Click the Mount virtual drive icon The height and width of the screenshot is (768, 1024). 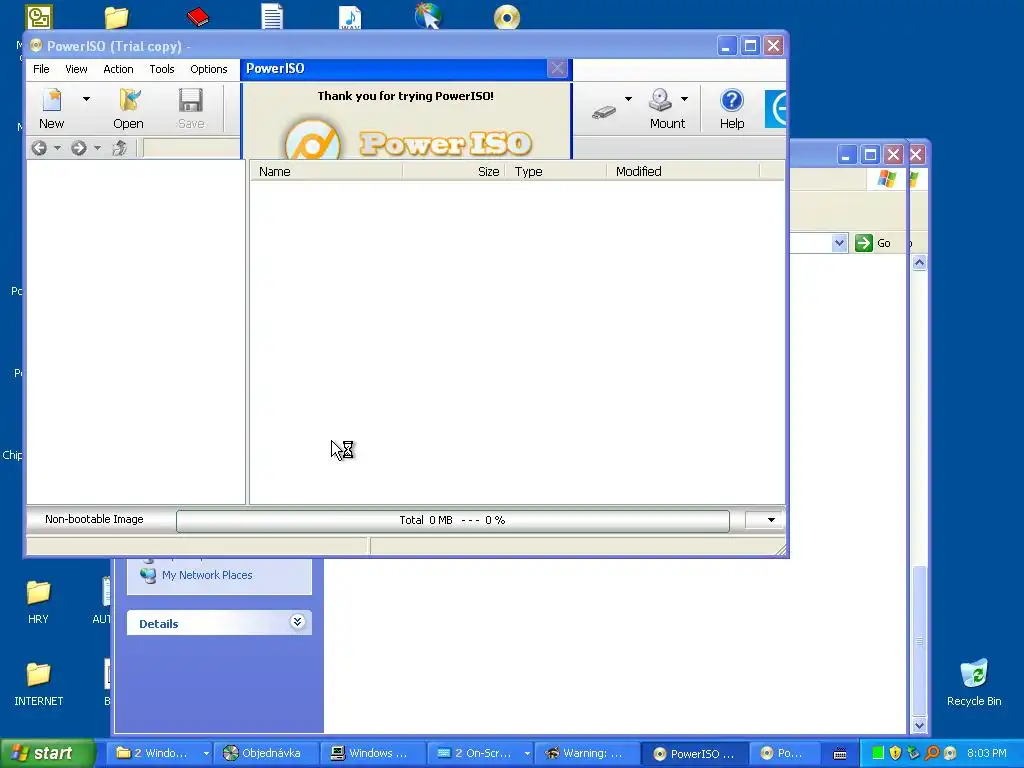coord(661,100)
